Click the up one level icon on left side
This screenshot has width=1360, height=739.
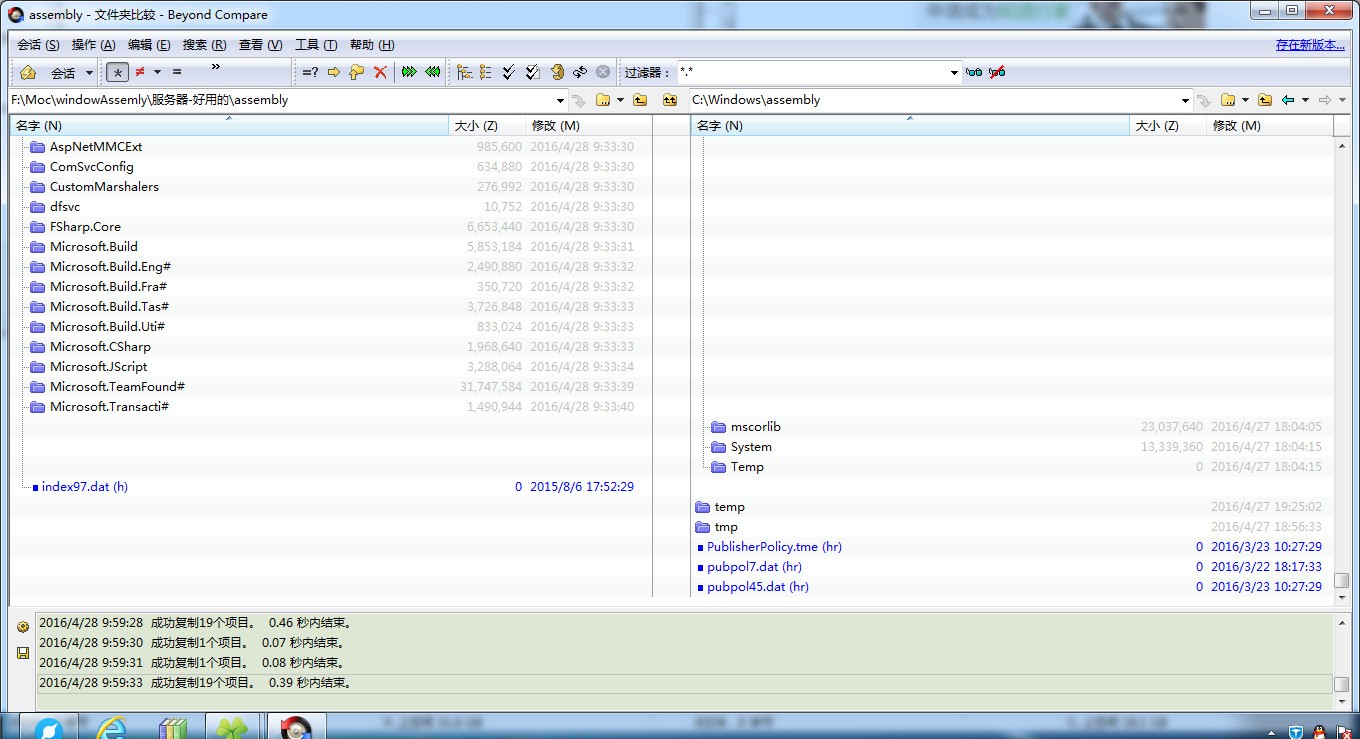(x=640, y=100)
